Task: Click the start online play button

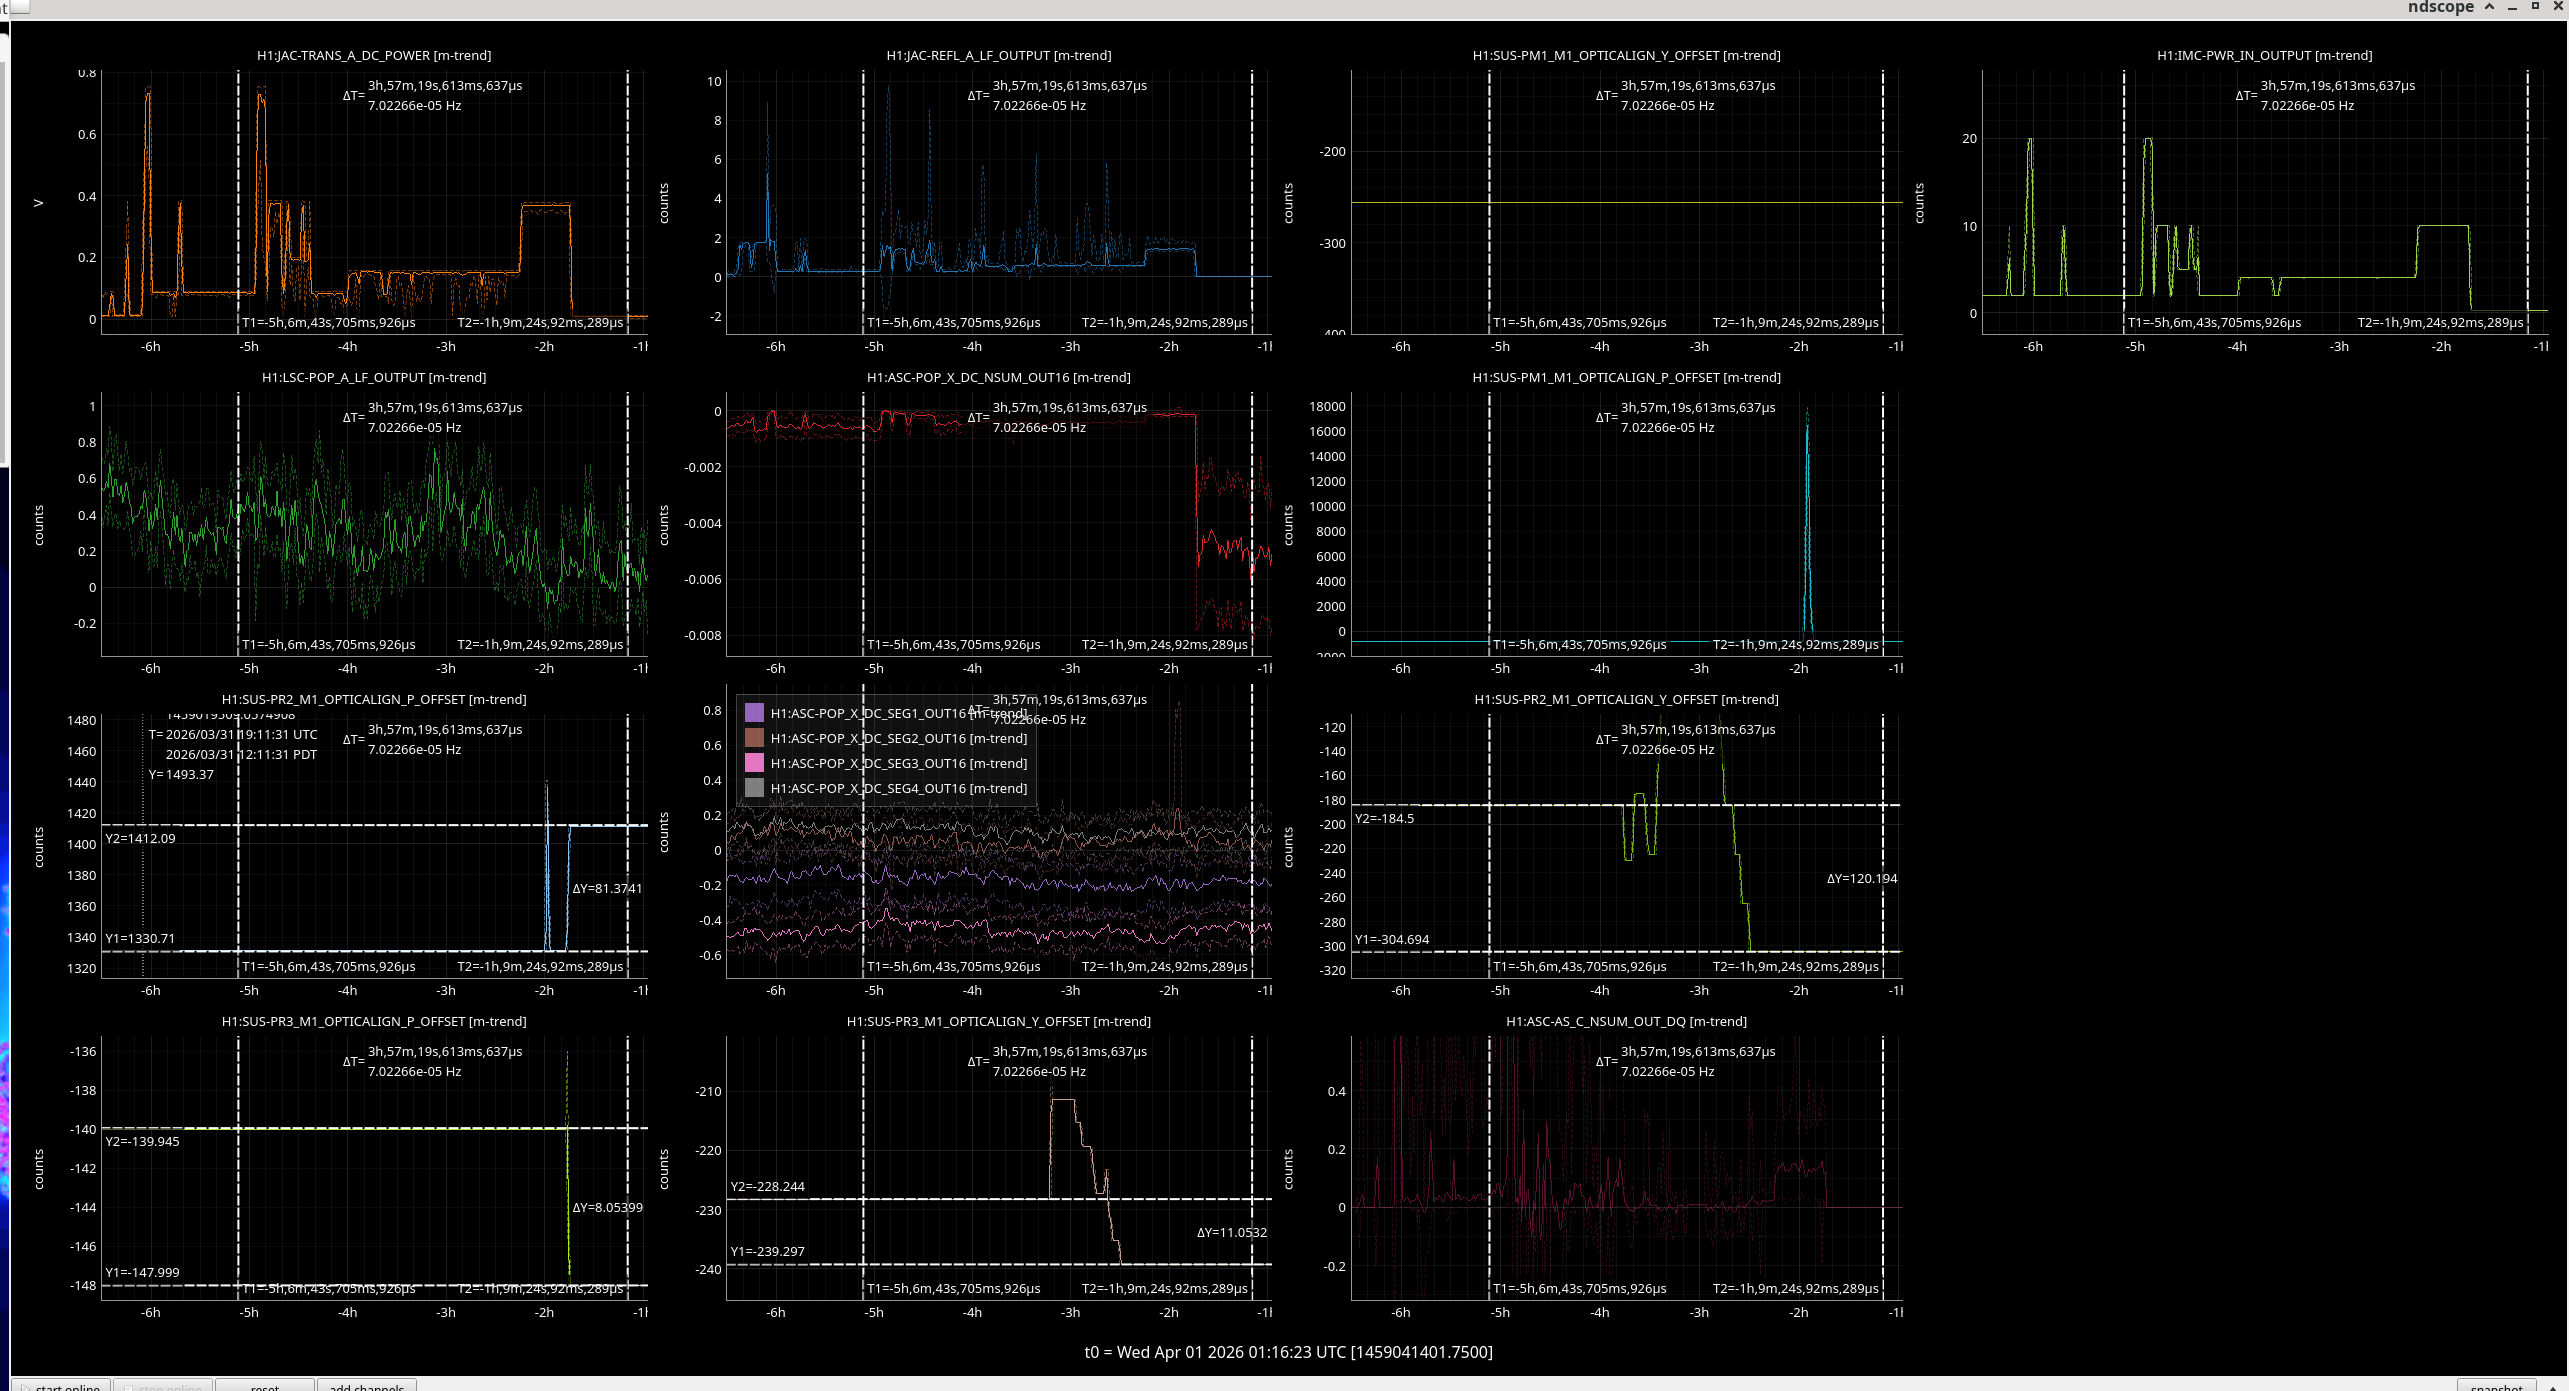Action: (x=61, y=1386)
